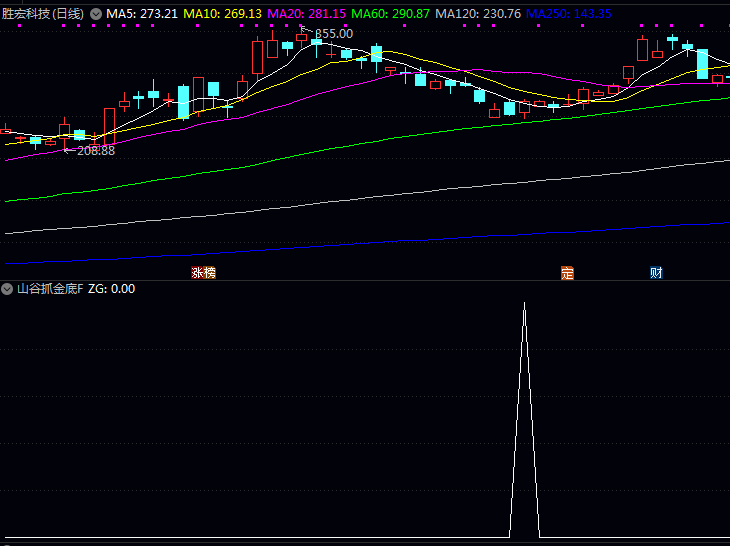Click the blue 财 event marker icon
The width and height of the screenshot is (730, 546).
(x=656, y=273)
